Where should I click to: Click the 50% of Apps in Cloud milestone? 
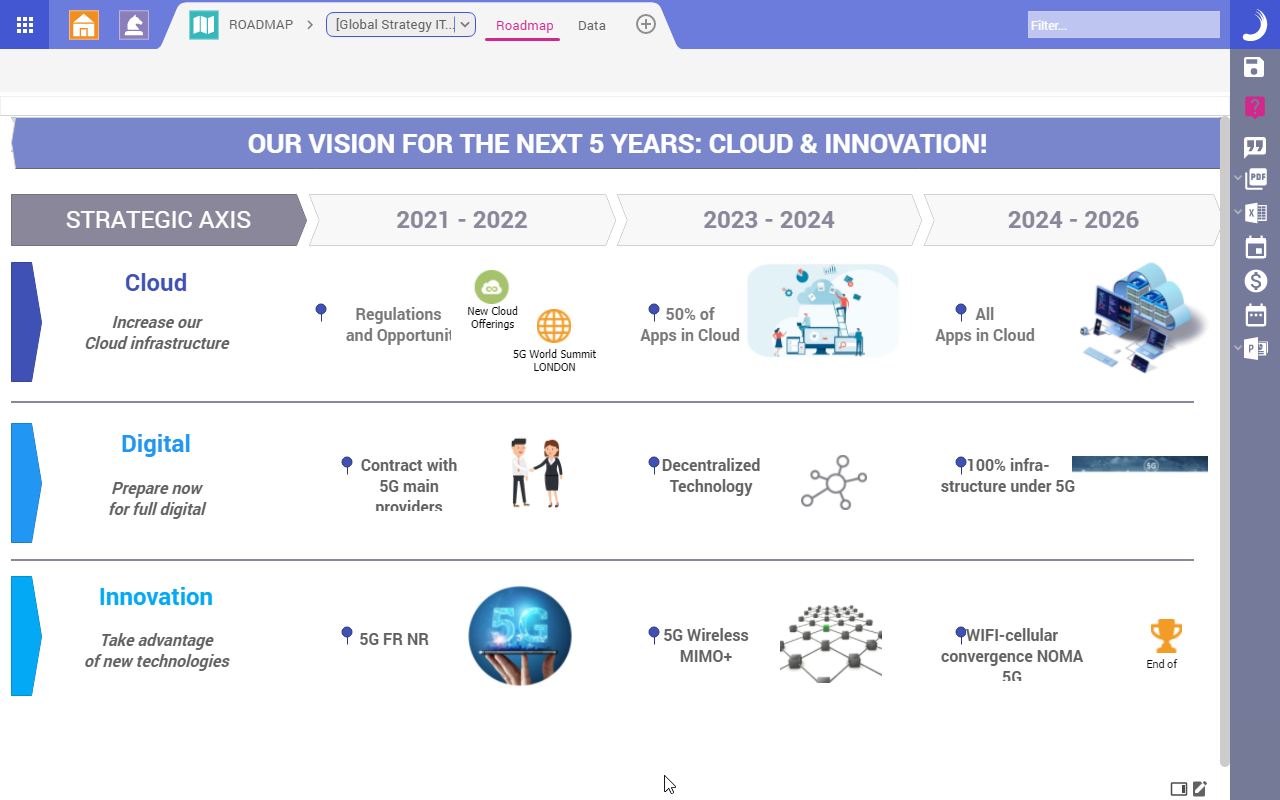[x=690, y=325]
